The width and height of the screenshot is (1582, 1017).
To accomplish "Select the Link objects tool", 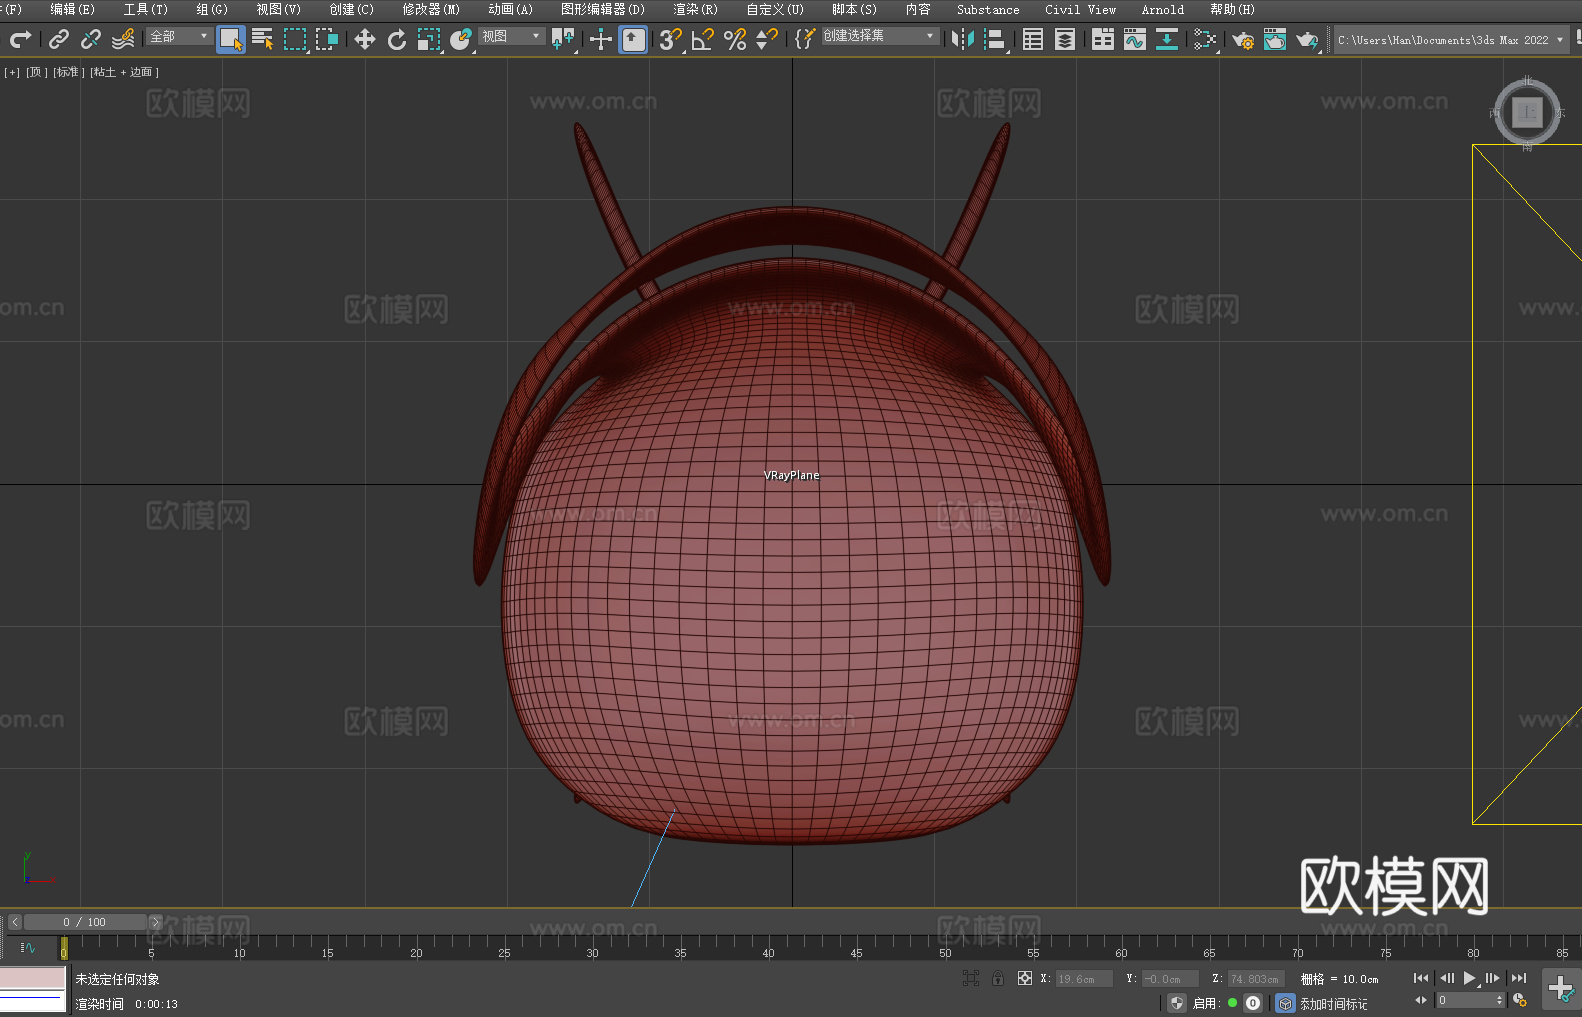I will click(59, 39).
